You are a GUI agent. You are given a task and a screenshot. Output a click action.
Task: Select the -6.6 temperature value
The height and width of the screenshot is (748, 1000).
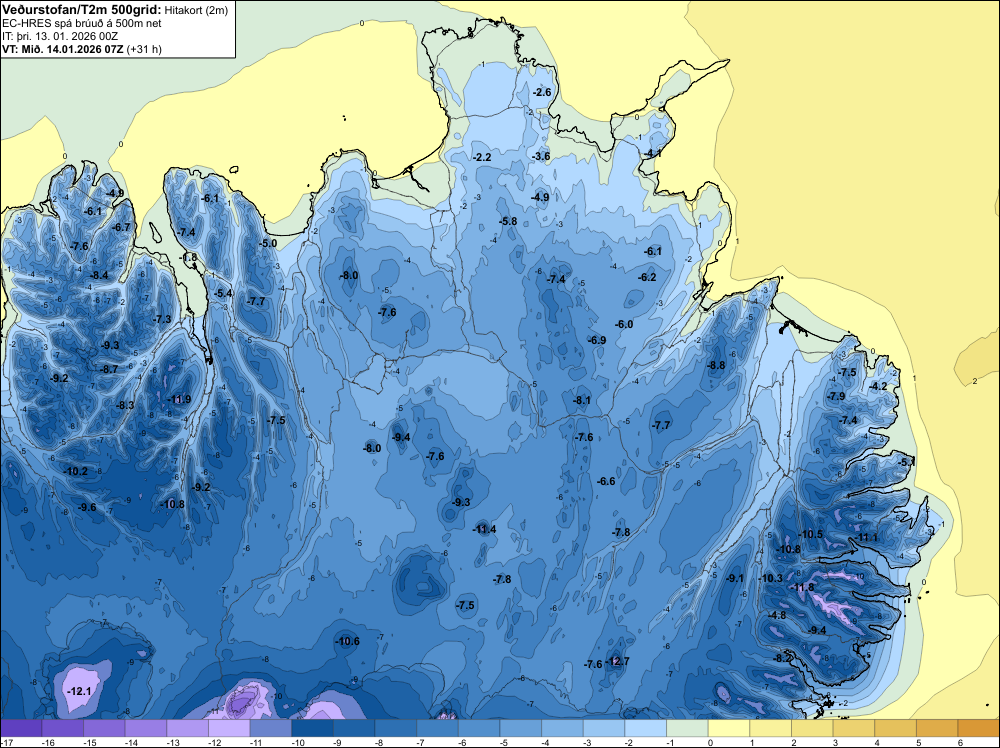click(606, 481)
